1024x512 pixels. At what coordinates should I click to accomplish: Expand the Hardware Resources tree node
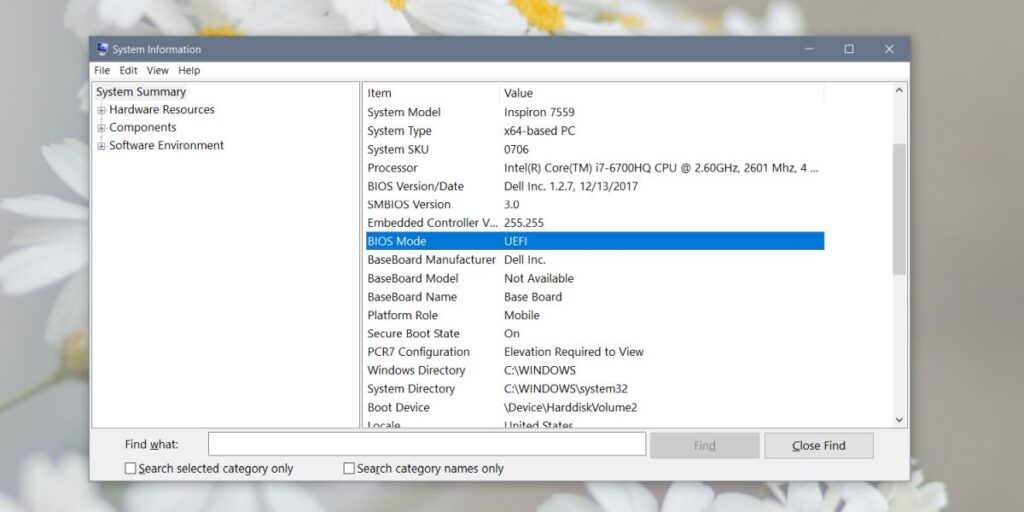click(101, 110)
